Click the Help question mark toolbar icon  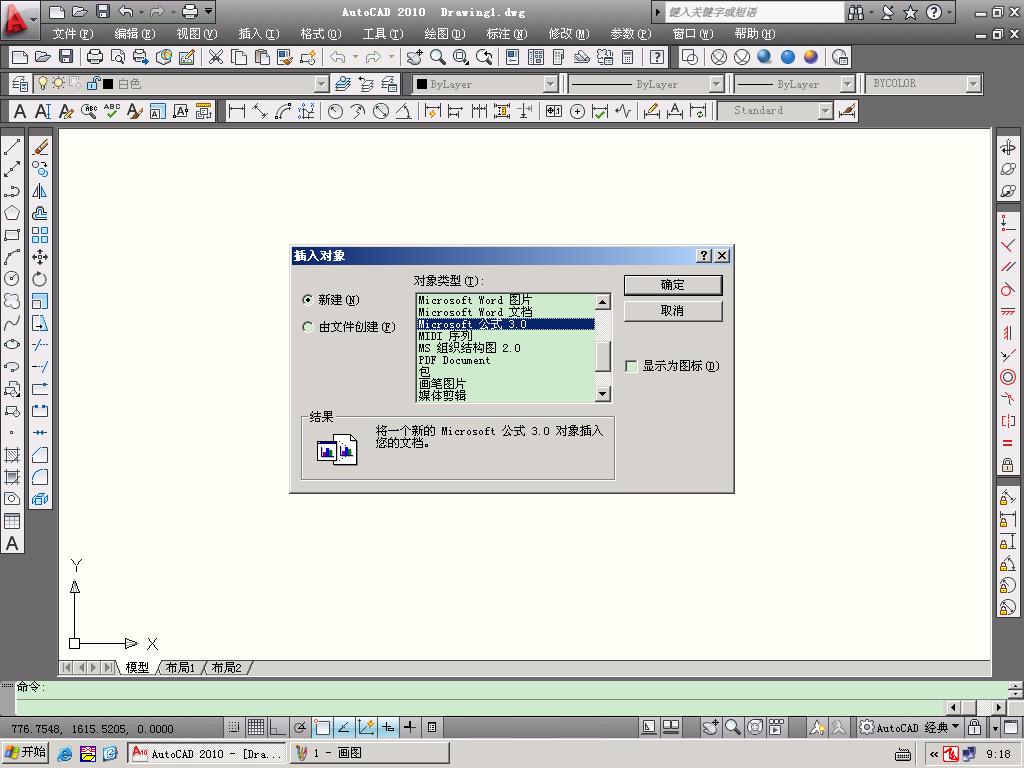[x=657, y=57]
